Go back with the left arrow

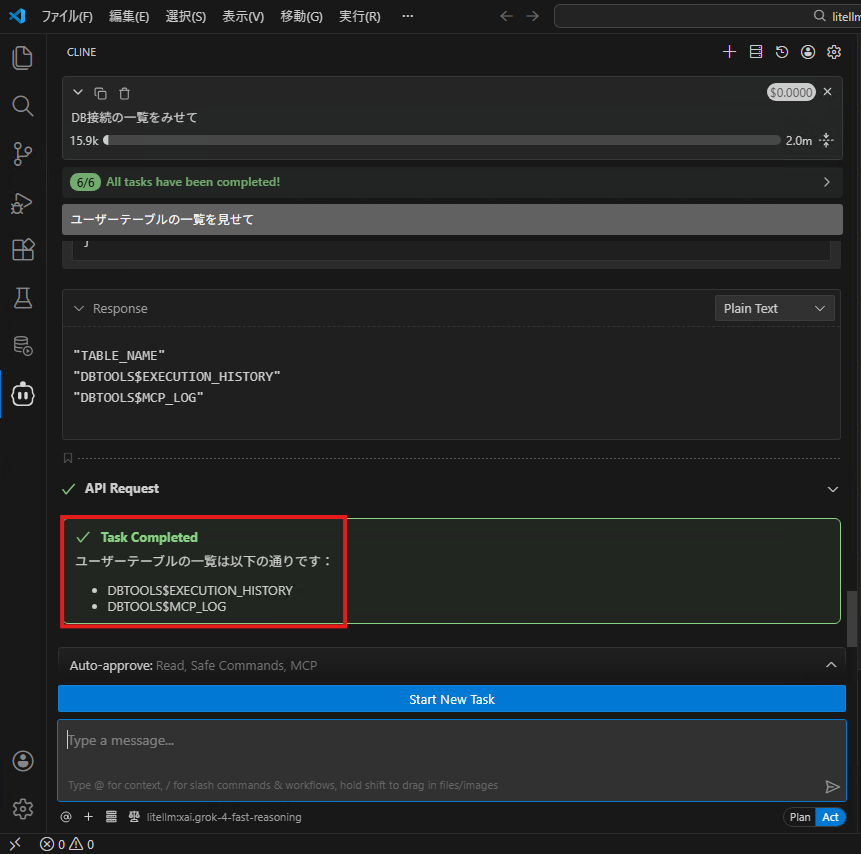tap(506, 16)
